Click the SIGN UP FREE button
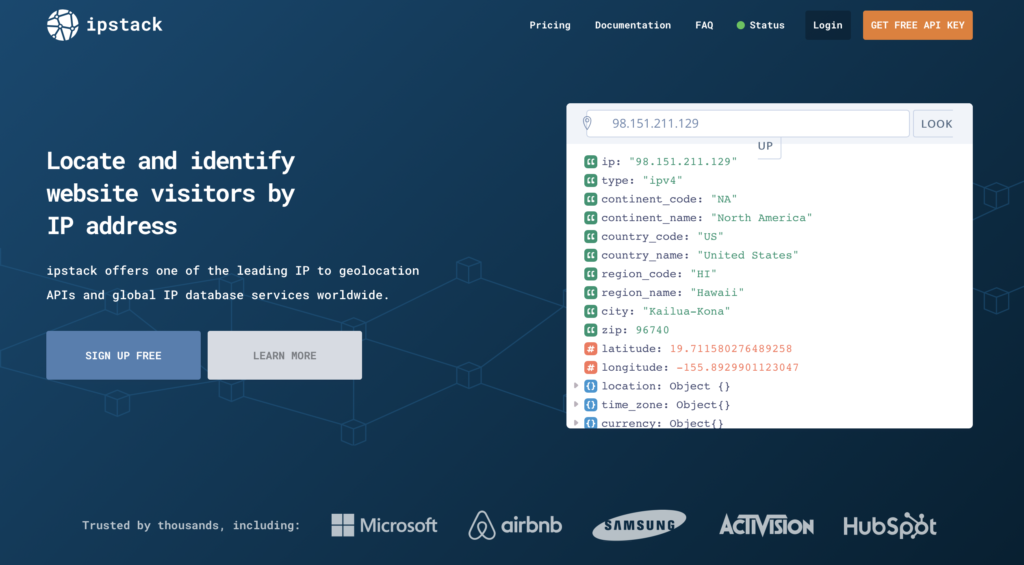Screen dimensions: 1024x565 [x=123, y=355]
